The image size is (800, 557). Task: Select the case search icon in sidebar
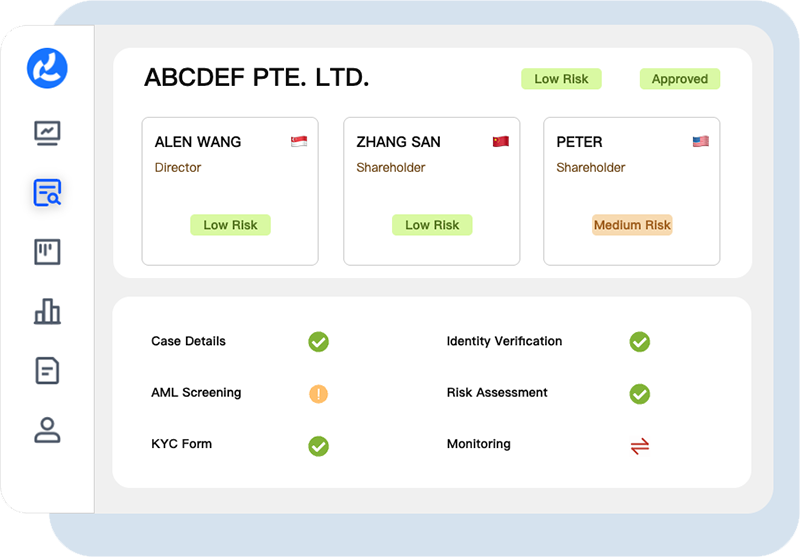(47, 192)
